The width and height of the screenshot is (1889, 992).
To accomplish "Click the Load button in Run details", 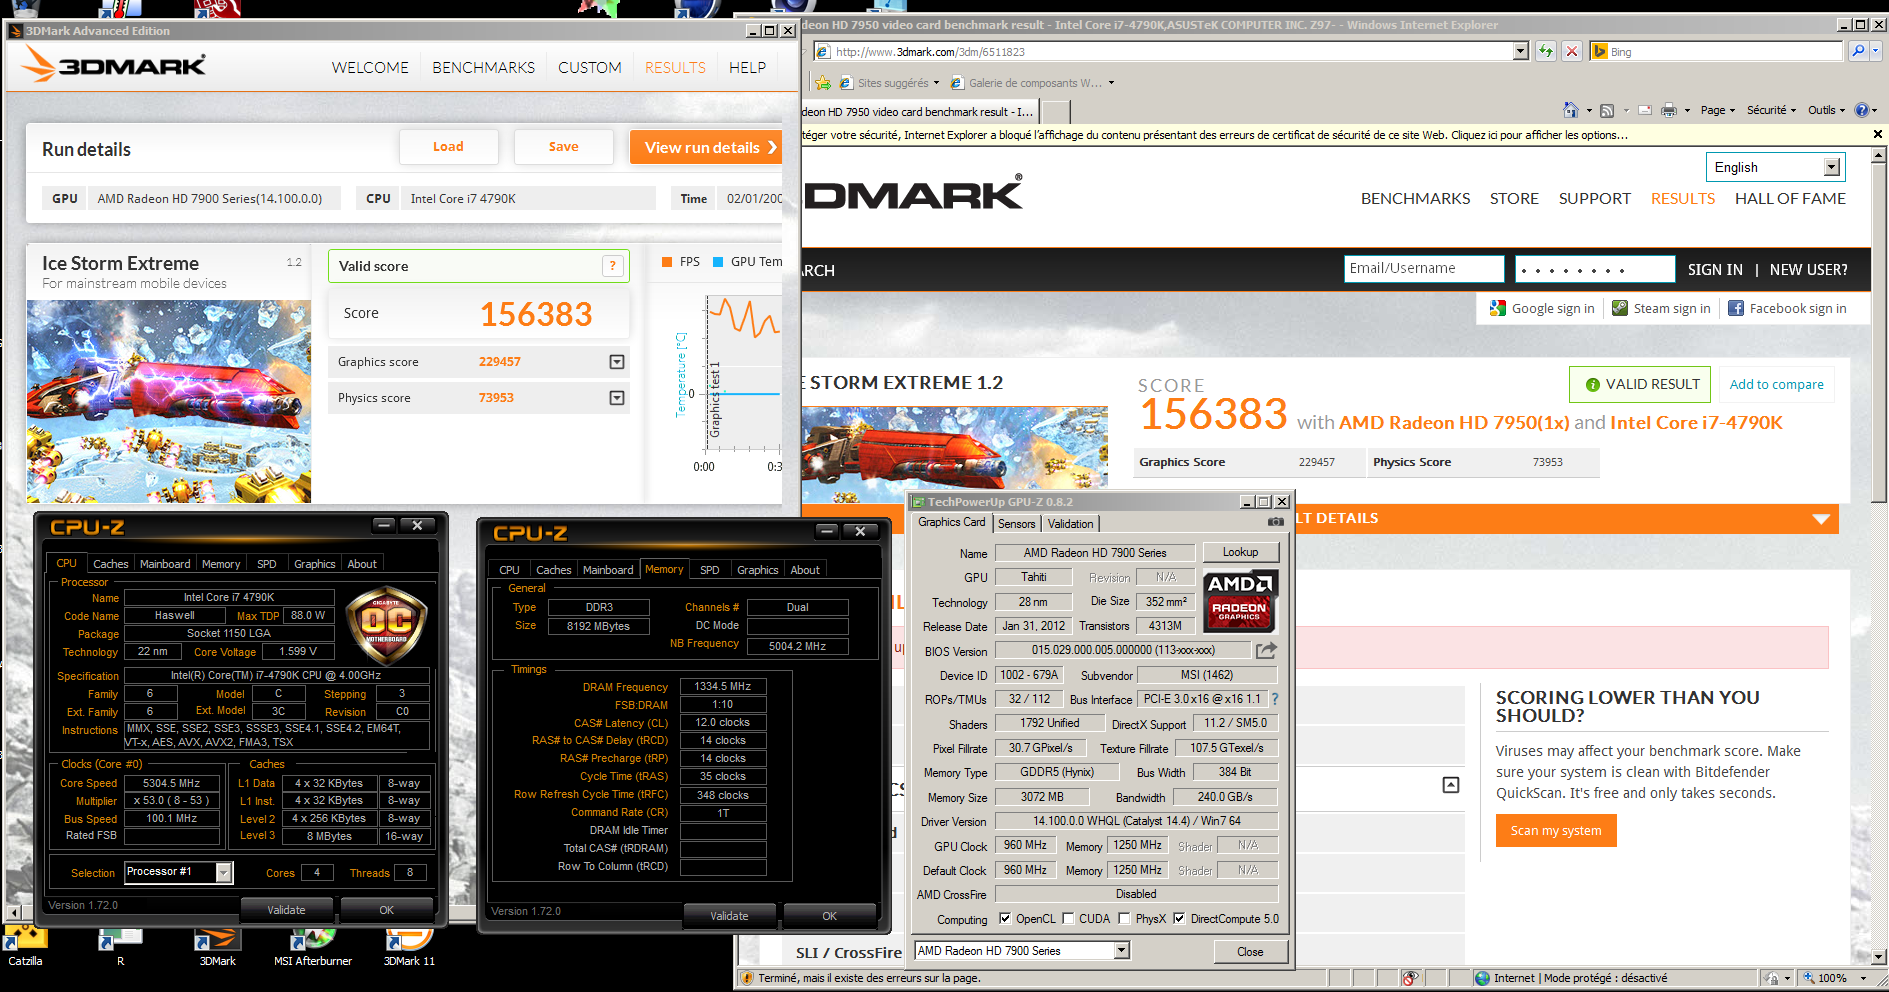I will 448,147.
